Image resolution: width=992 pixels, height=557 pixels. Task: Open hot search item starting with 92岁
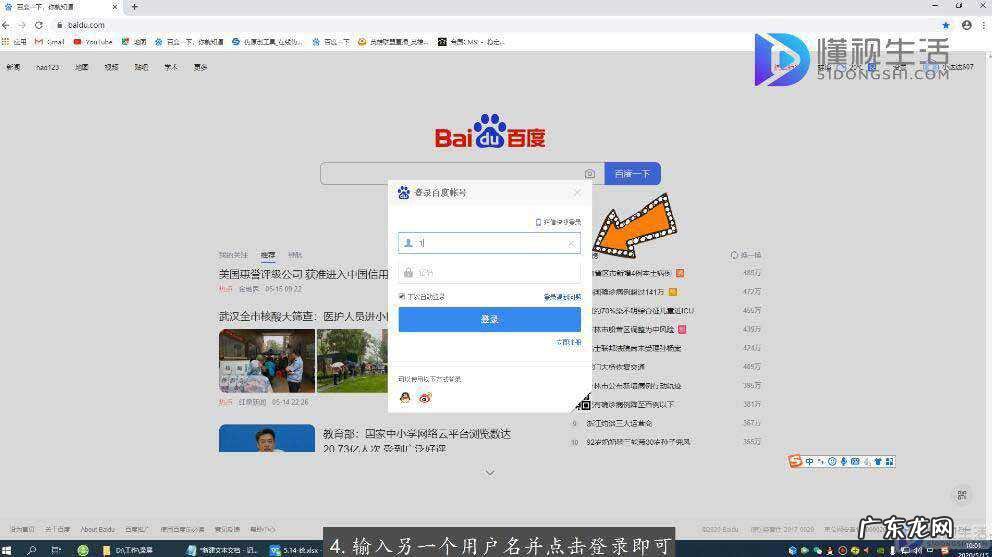click(x=638, y=442)
